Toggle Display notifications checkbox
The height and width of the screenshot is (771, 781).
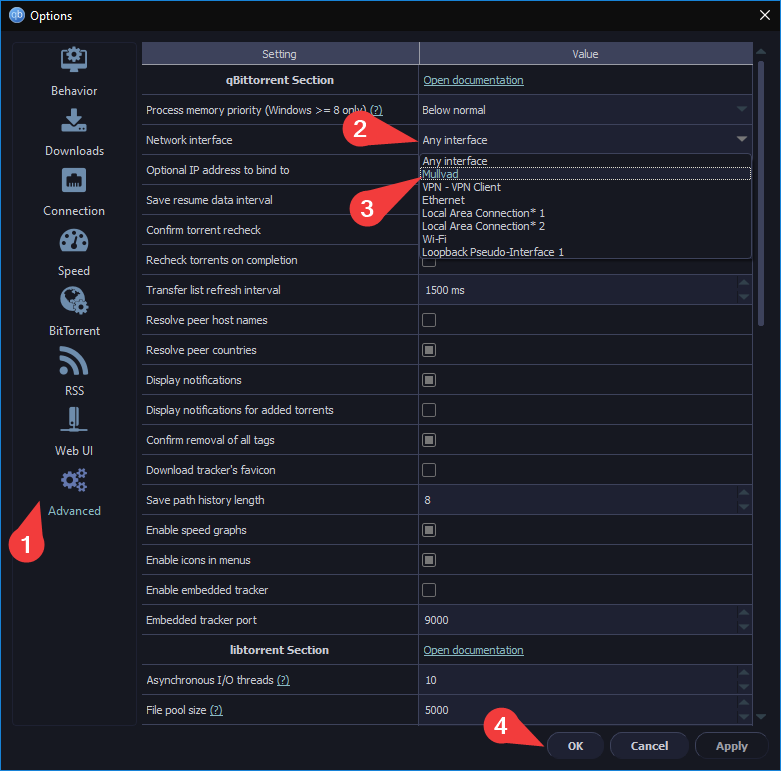(429, 380)
